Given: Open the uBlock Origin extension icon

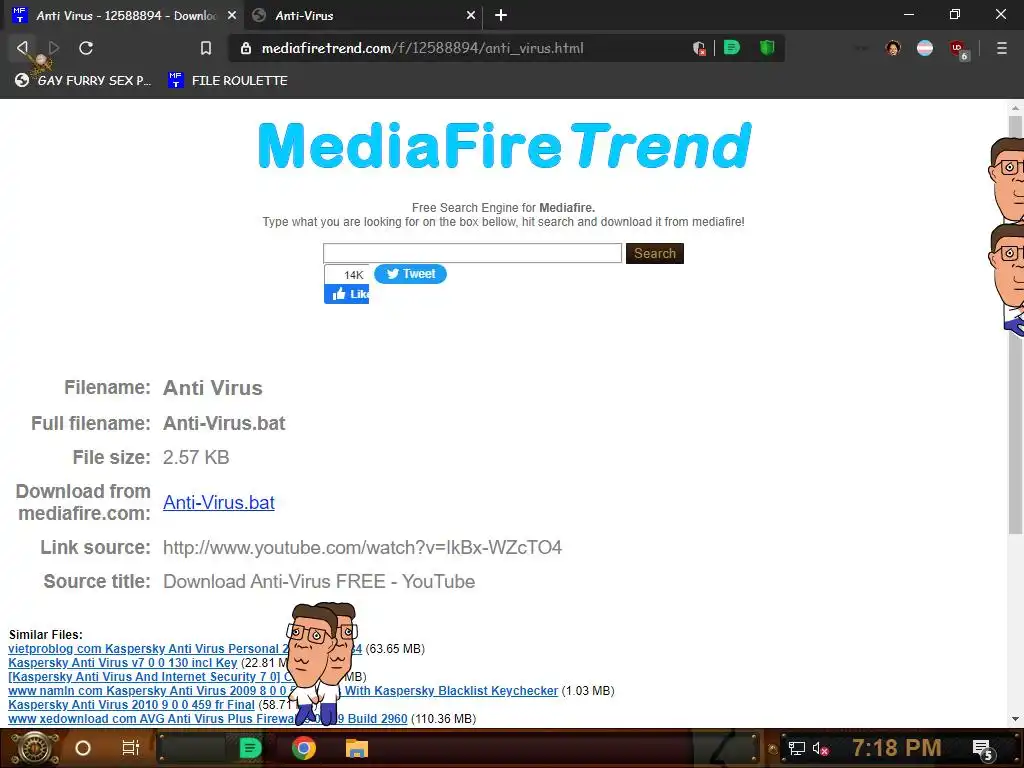Looking at the screenshot, I should pos(958,49).
